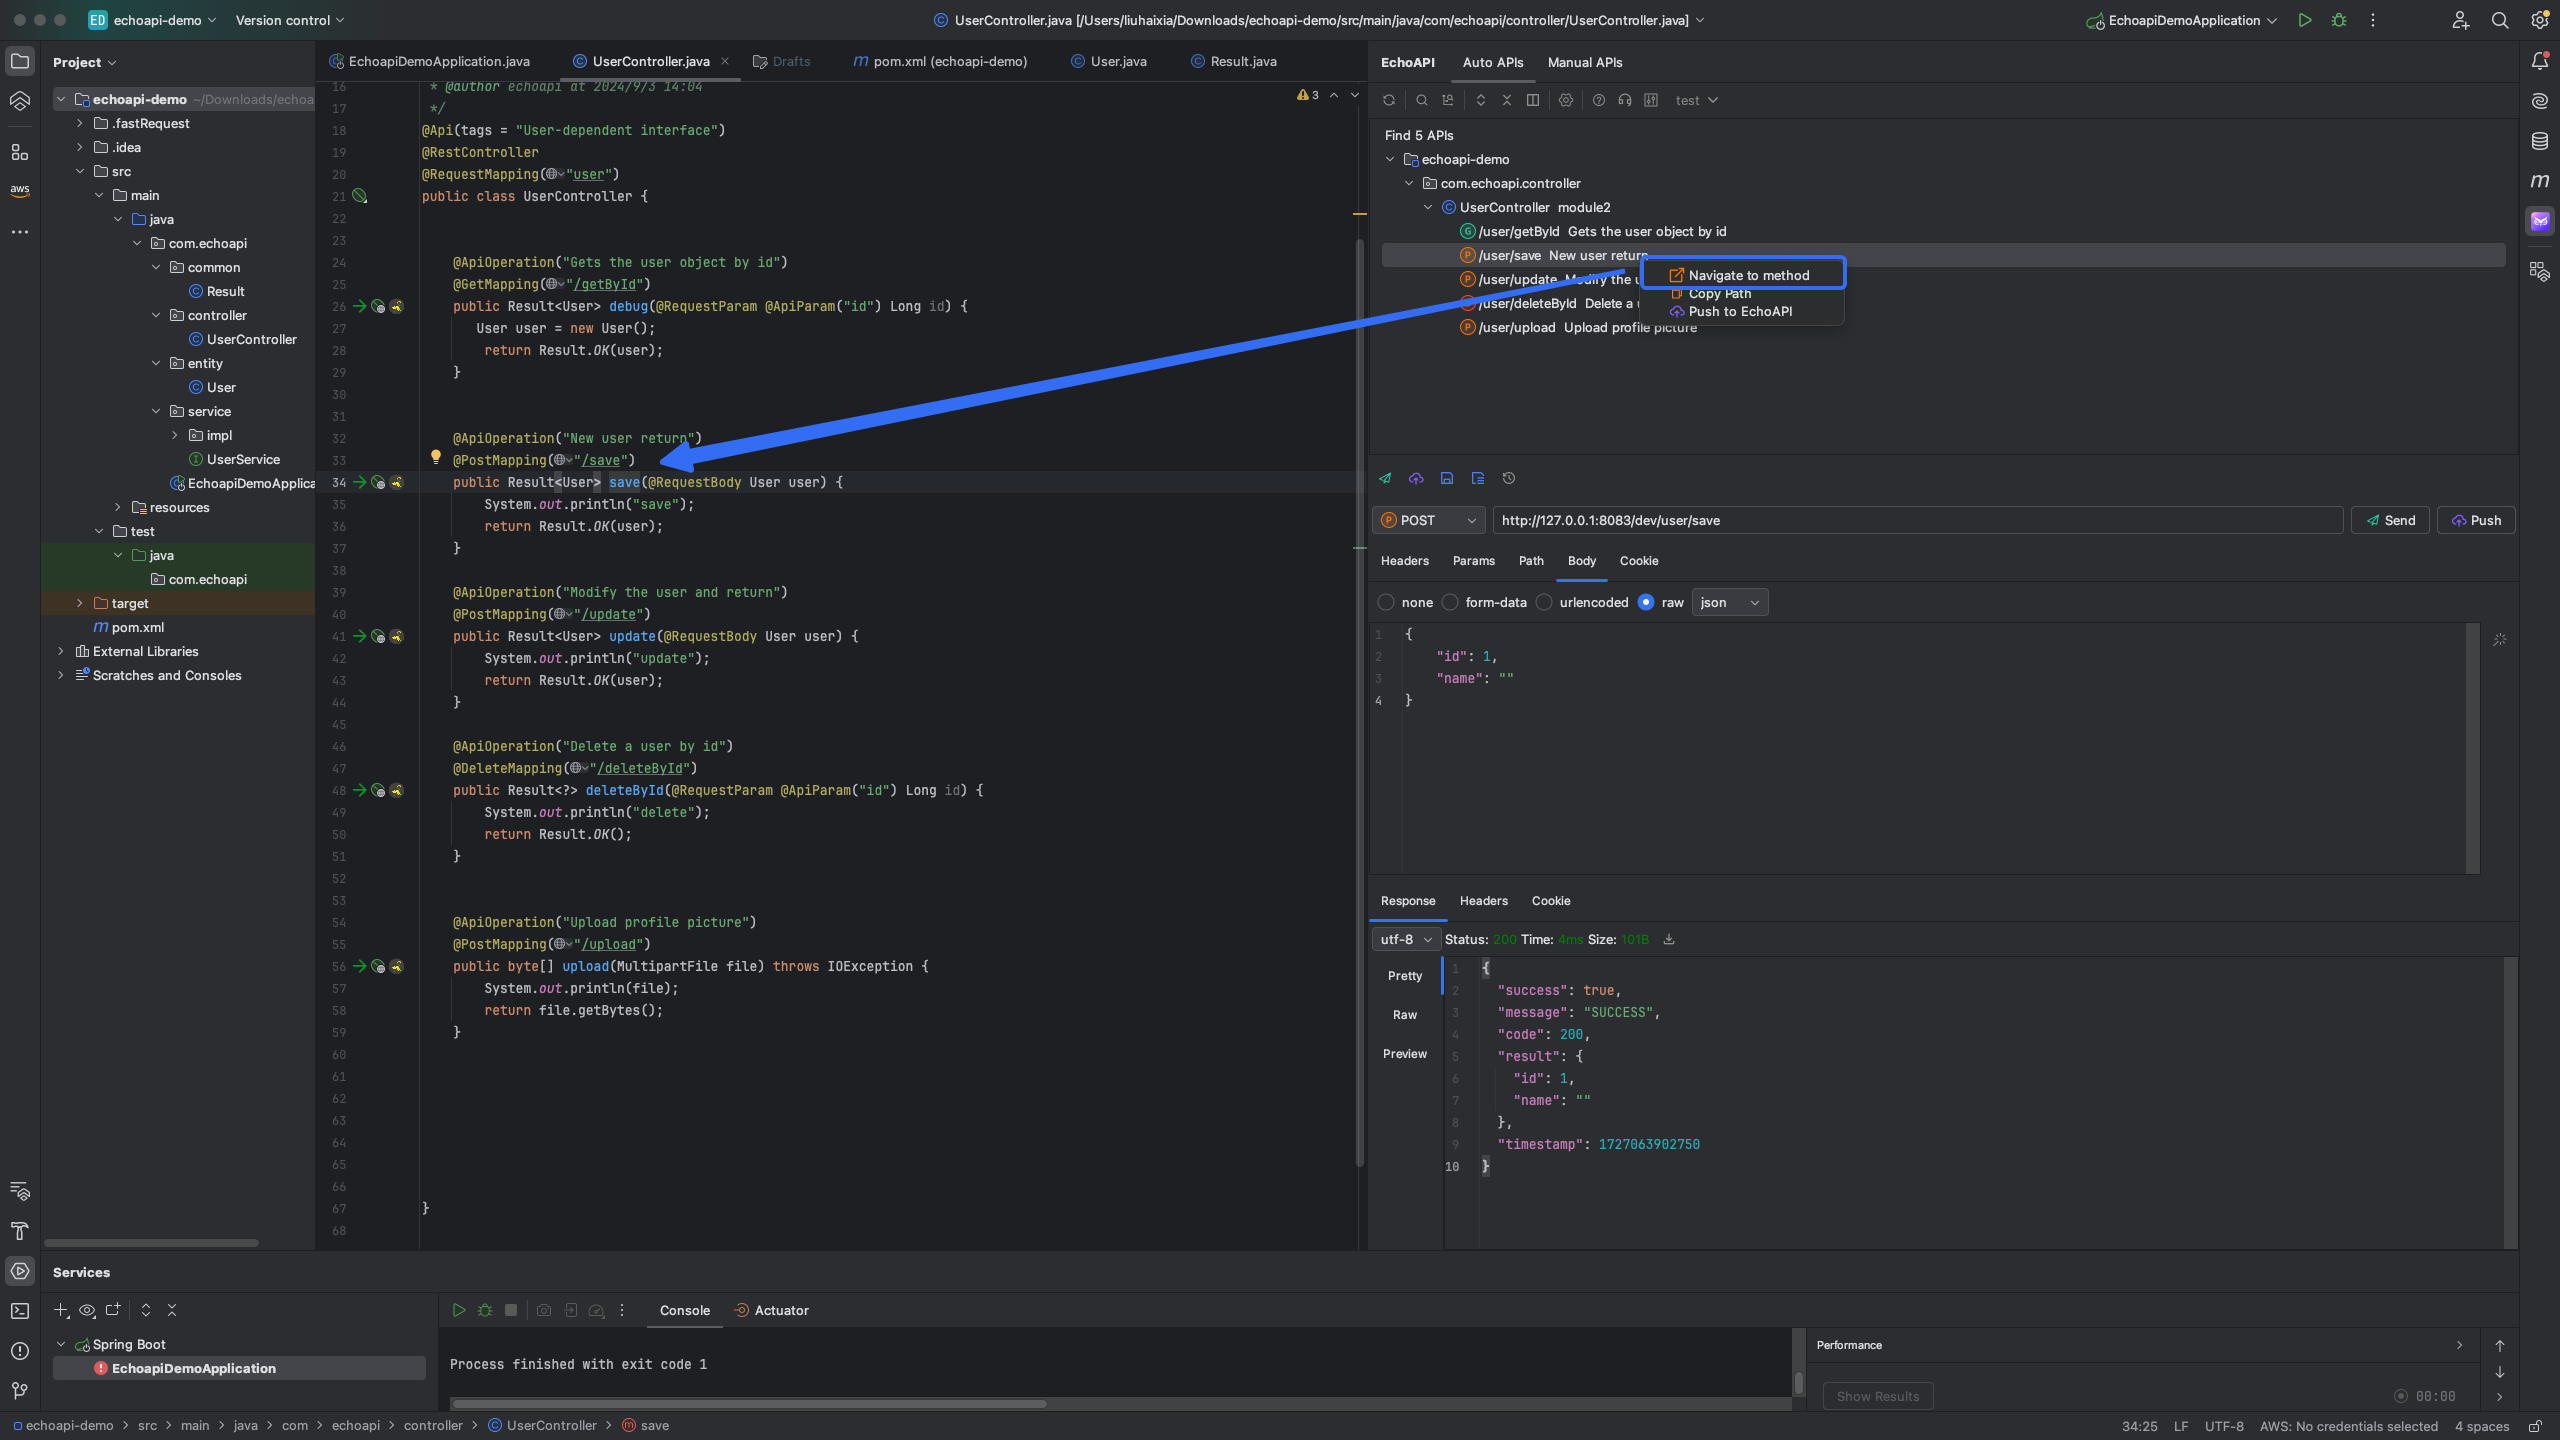Toggle the eye view filter in Services
Viewport: 2560px width, 1440px height.
point(87,1310)
